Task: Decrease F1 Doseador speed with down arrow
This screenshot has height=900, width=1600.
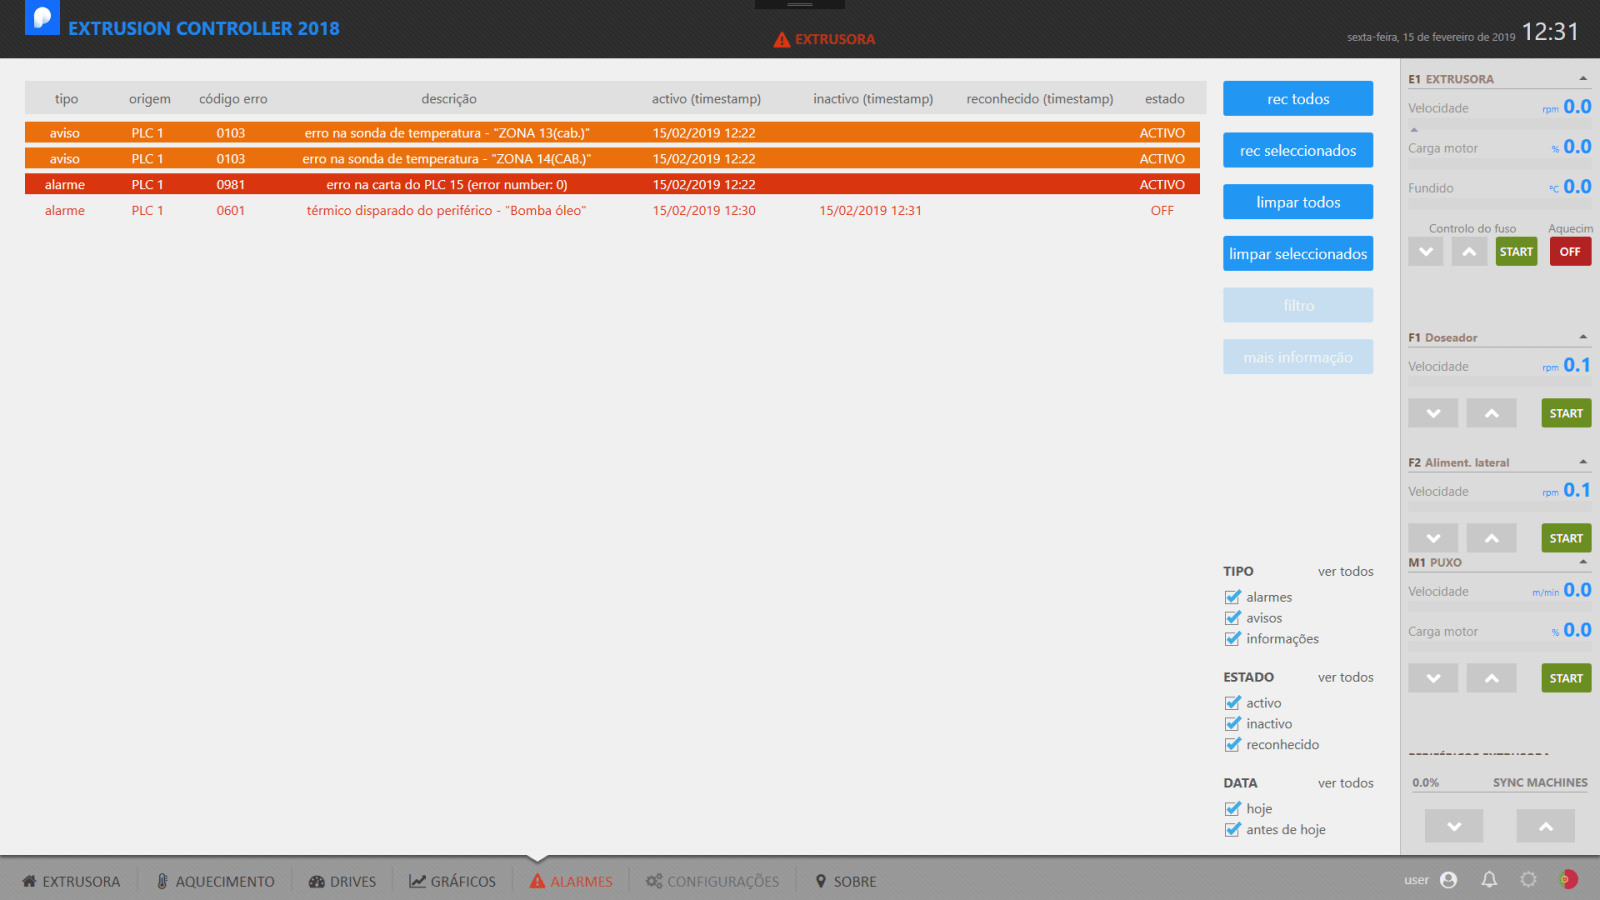Action: click(1433, 413)
